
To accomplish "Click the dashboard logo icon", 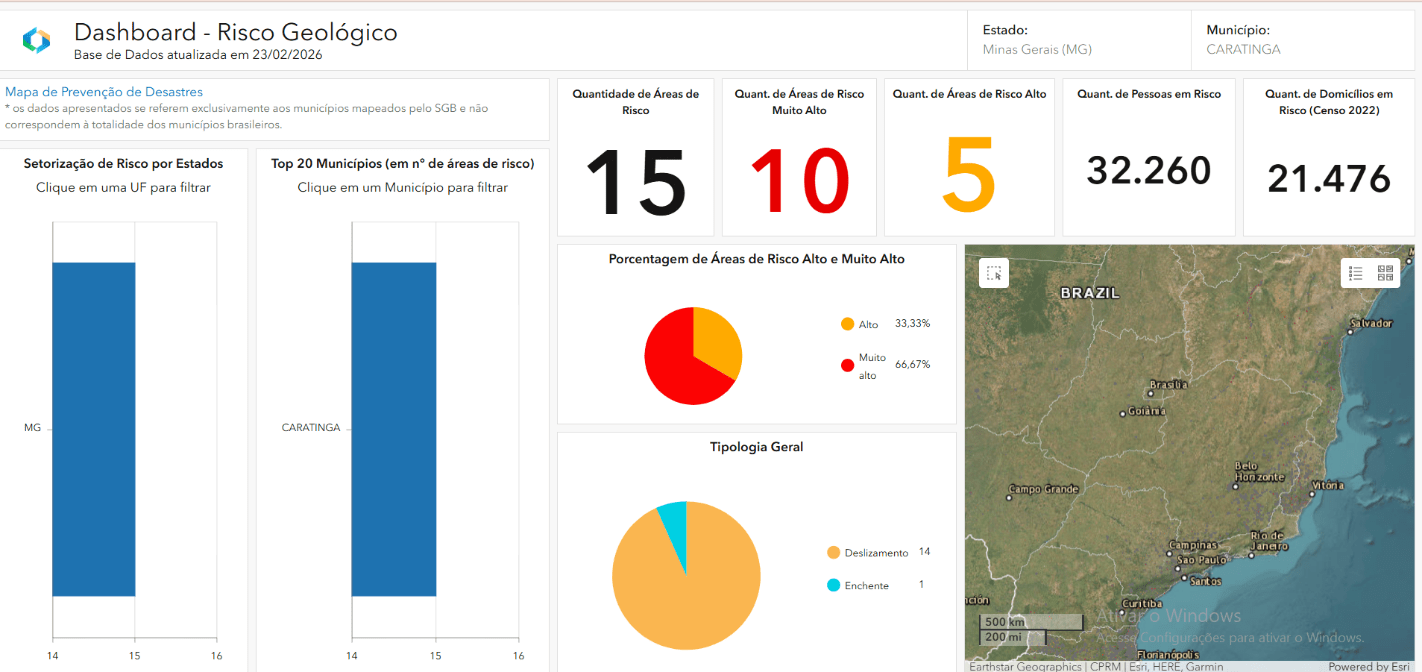I will 36,40.
